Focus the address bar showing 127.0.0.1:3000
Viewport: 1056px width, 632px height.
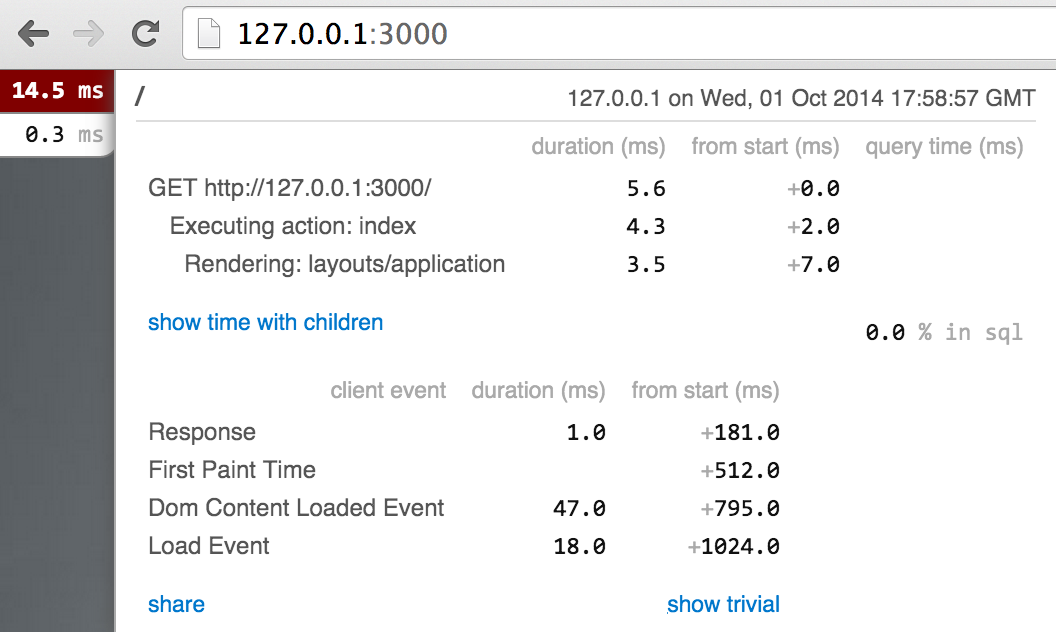600,34
